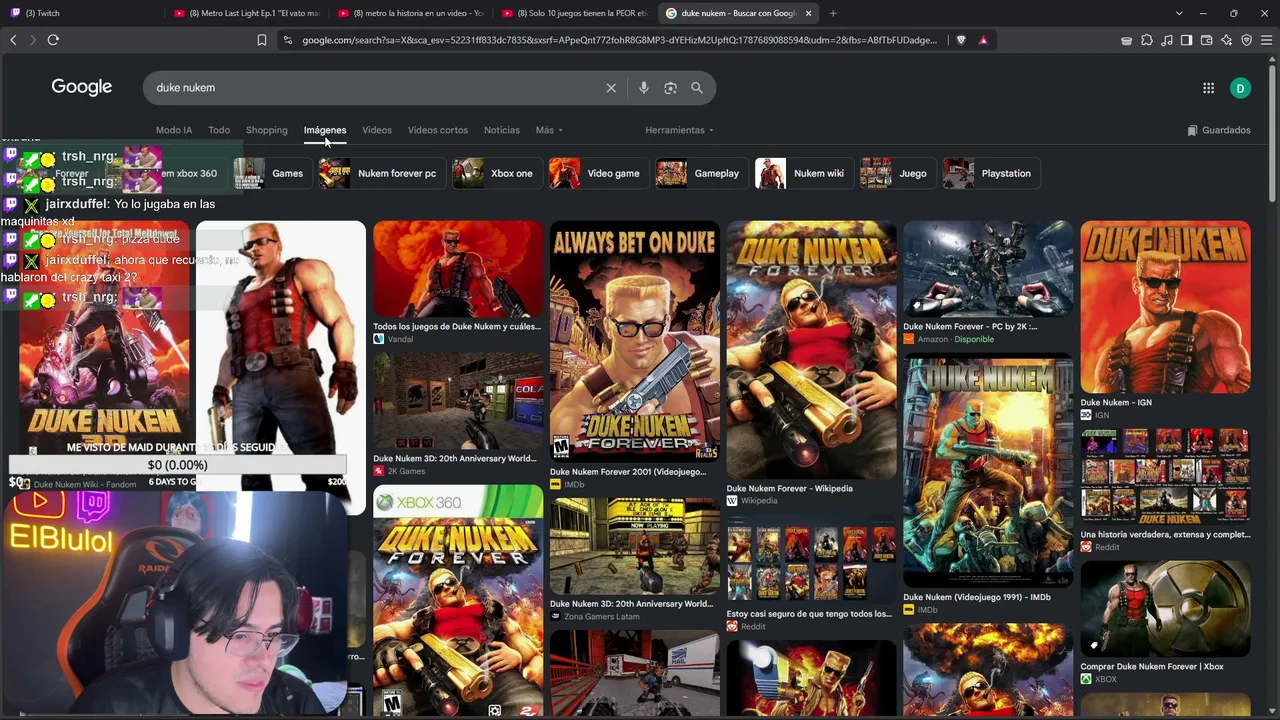This screenshot has height=720, width=1280.
Task: Select the Noticias results tab
Action: click(502, 130)
